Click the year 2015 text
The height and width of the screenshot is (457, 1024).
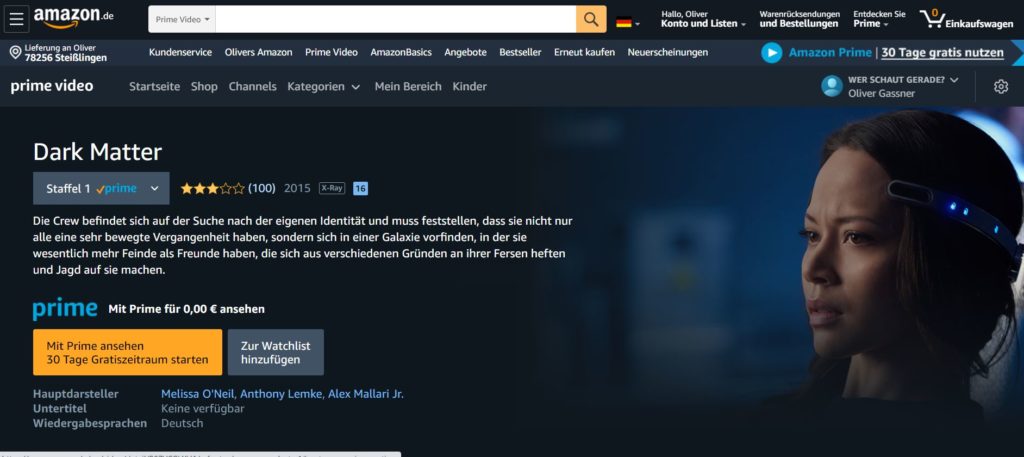tap(297, 188)
